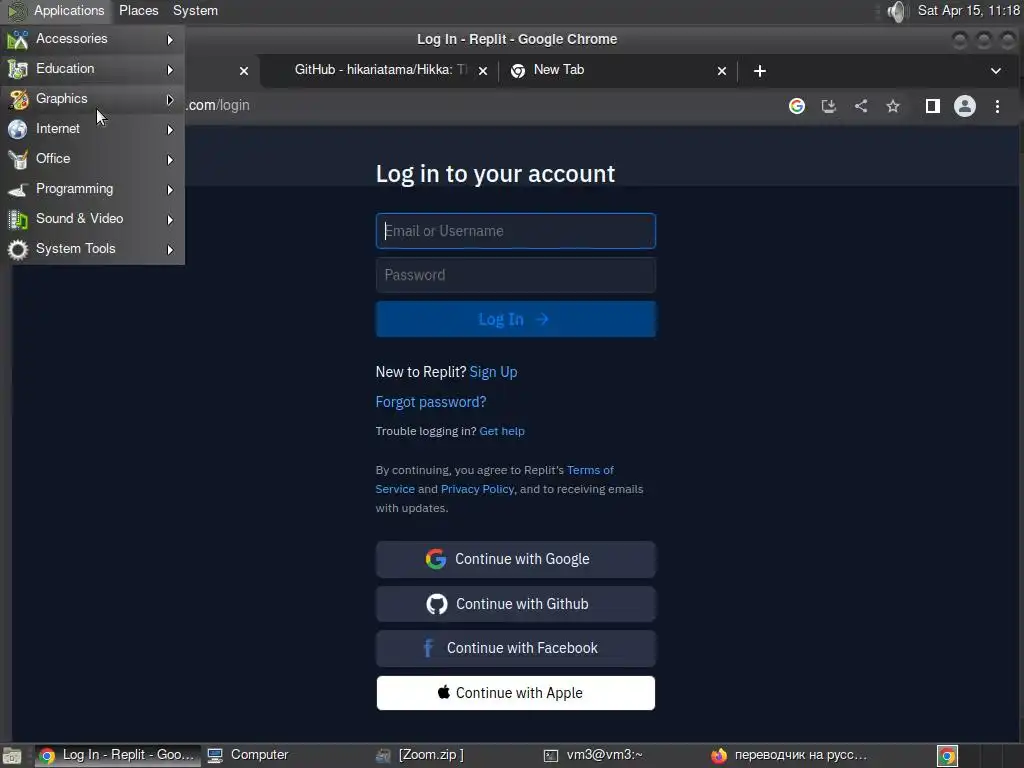Click the Google icon in address bar
1024x768 pixels.
click(797, 106)
